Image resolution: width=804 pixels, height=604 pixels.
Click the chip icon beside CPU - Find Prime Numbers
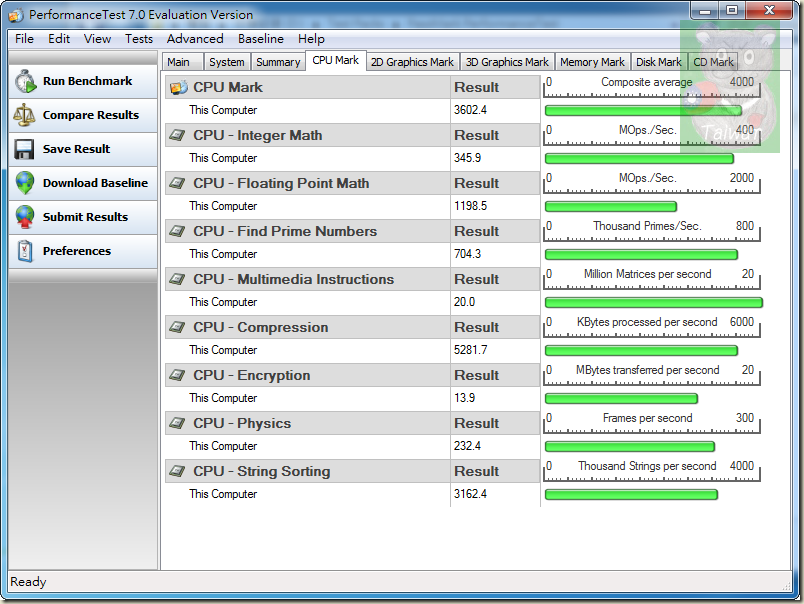pos(177,231)
